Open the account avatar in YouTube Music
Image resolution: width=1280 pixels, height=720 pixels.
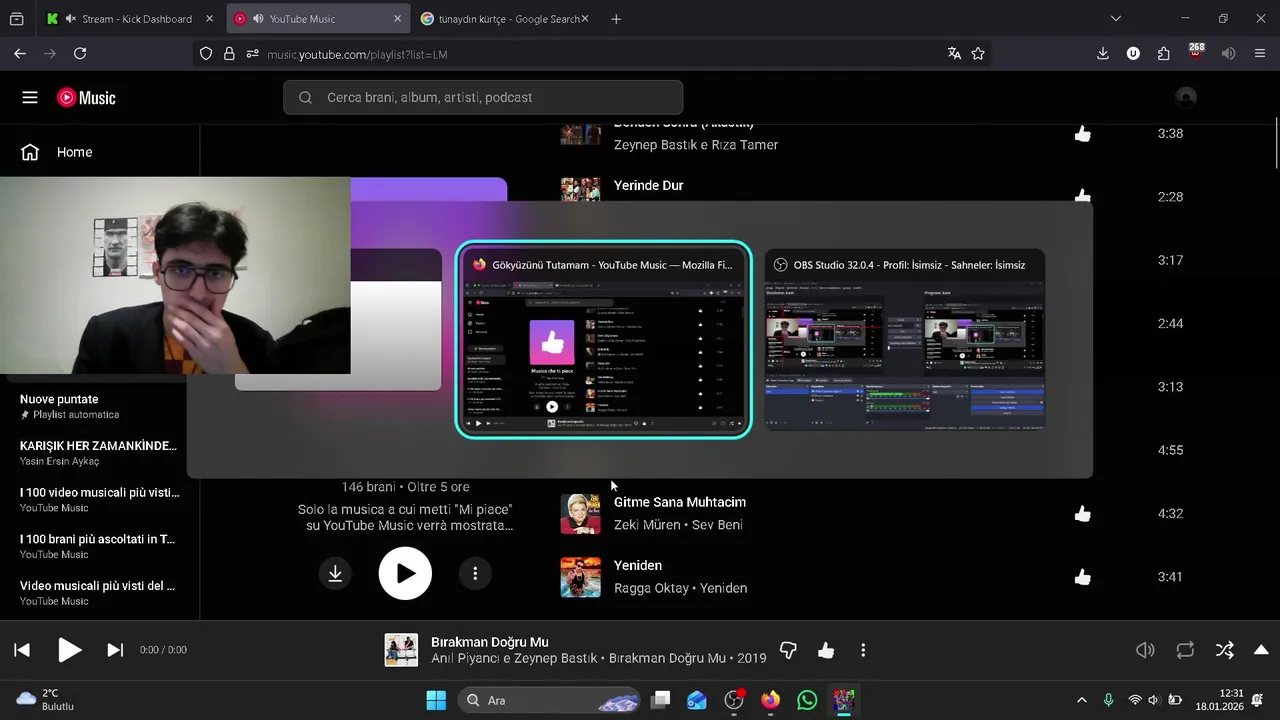click(1186, 97)
